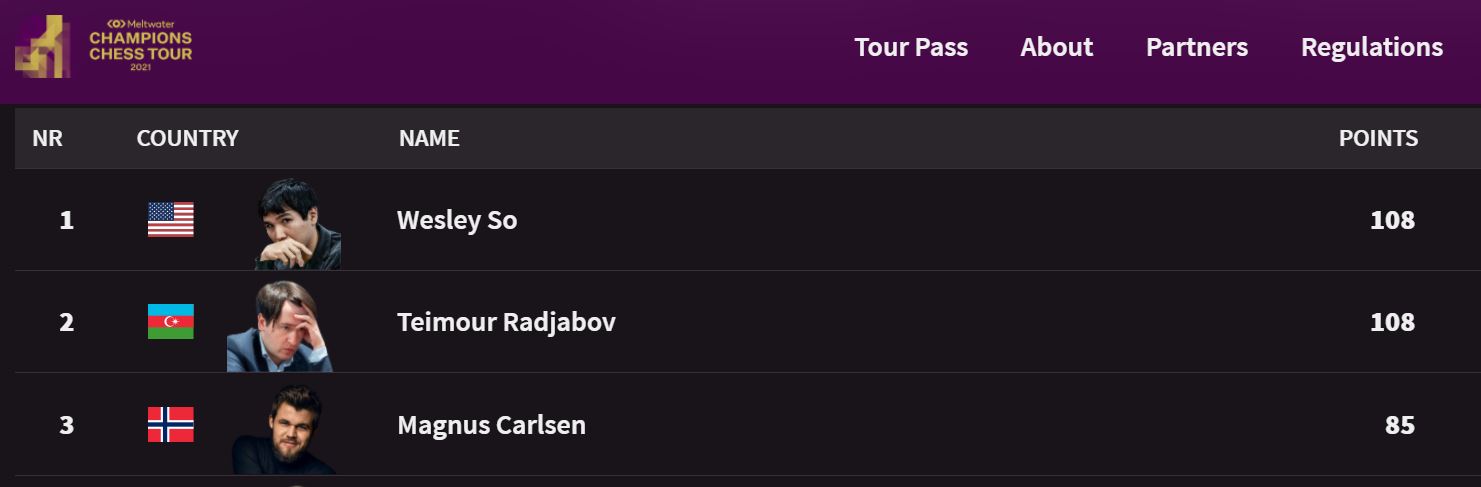Image resolution: width=1481 pixels, height=487 pixels.
Task: Click rank number 2 in standings
Action: (66, 322)
